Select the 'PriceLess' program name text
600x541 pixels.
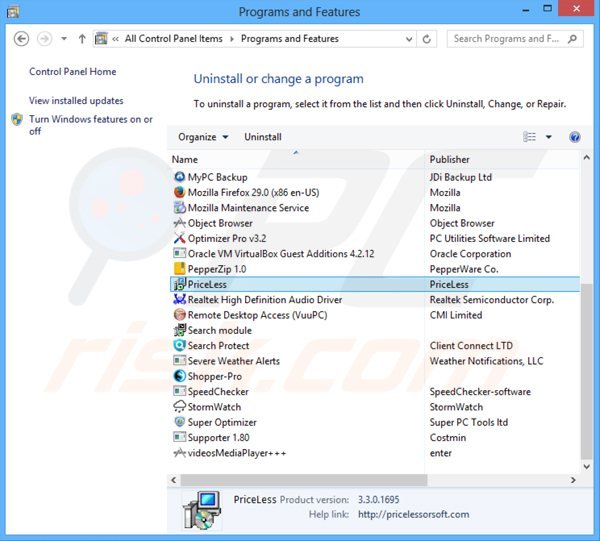coord(207,284)
